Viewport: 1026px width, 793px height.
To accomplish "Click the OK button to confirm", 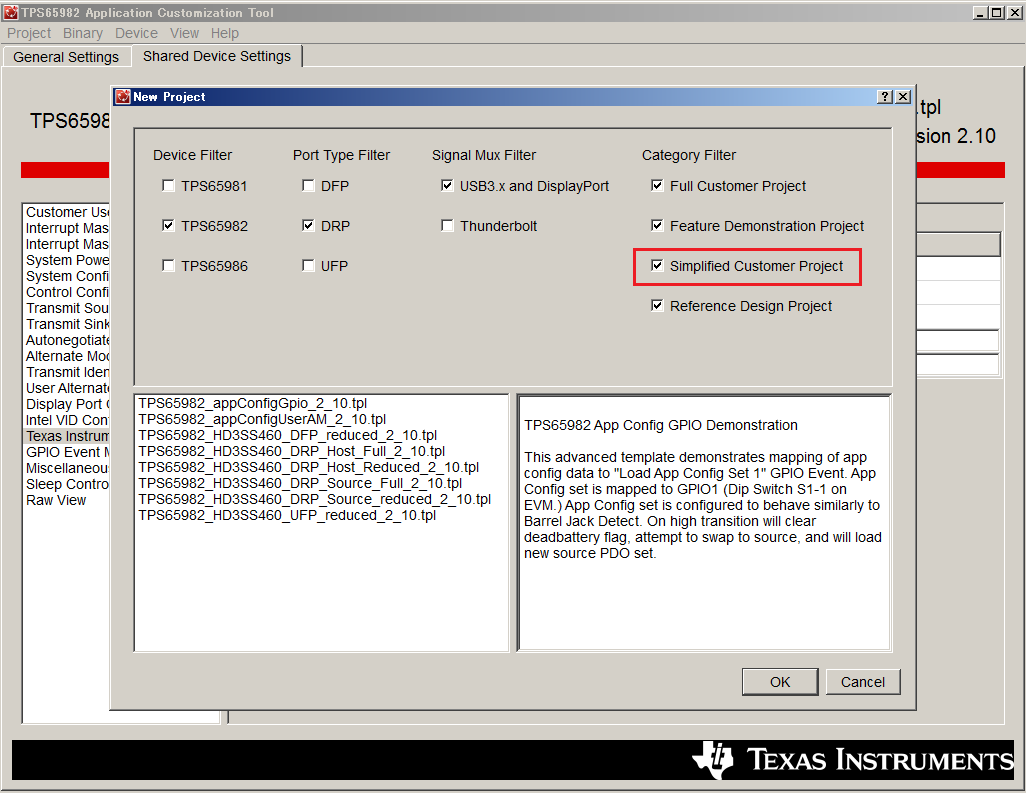I will coord(780,681).
